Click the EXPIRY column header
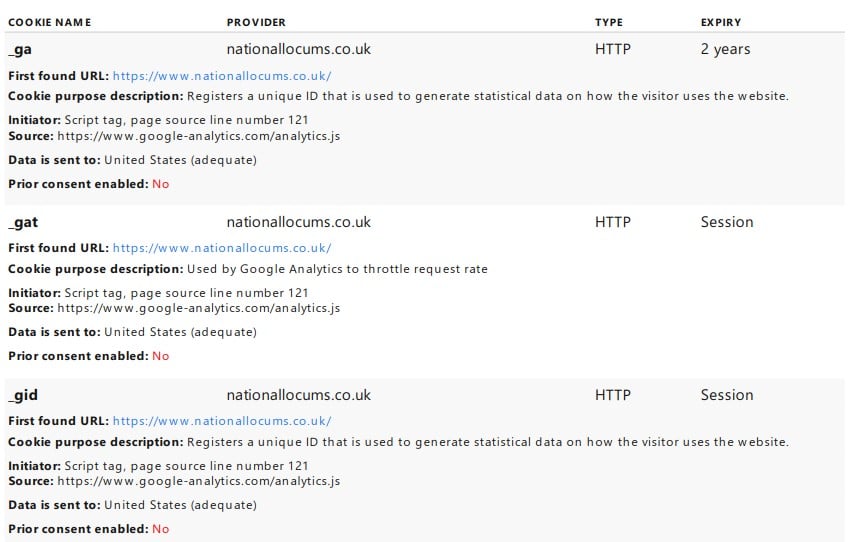 721,22
